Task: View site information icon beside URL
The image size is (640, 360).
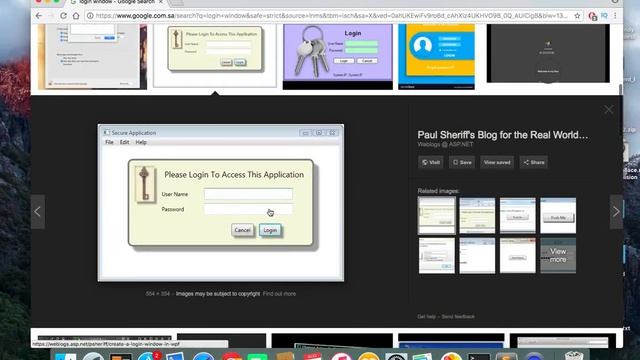Action: (x=90, y=16)
